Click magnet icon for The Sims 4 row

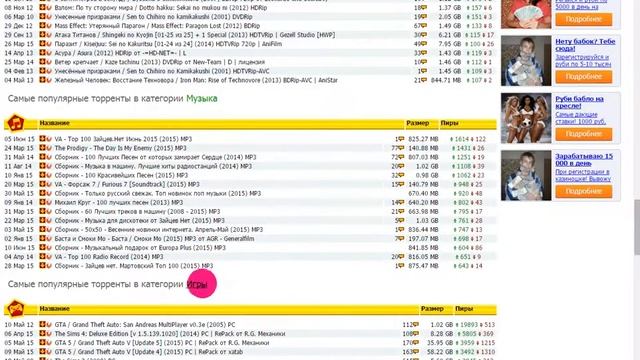[x=49, y=334]
